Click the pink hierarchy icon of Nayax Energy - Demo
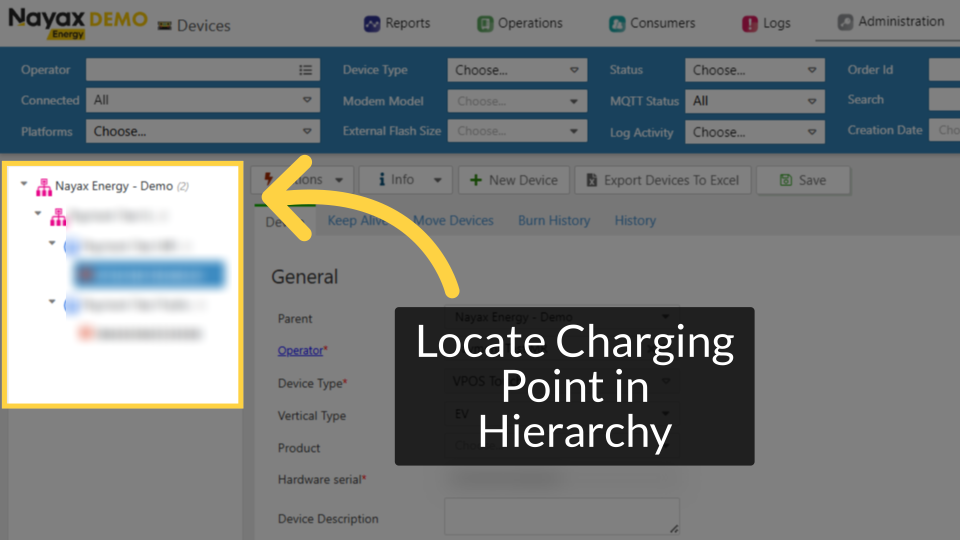Image resolution: width=960 pixels, height=540 pixels. [x=43, y=187]
